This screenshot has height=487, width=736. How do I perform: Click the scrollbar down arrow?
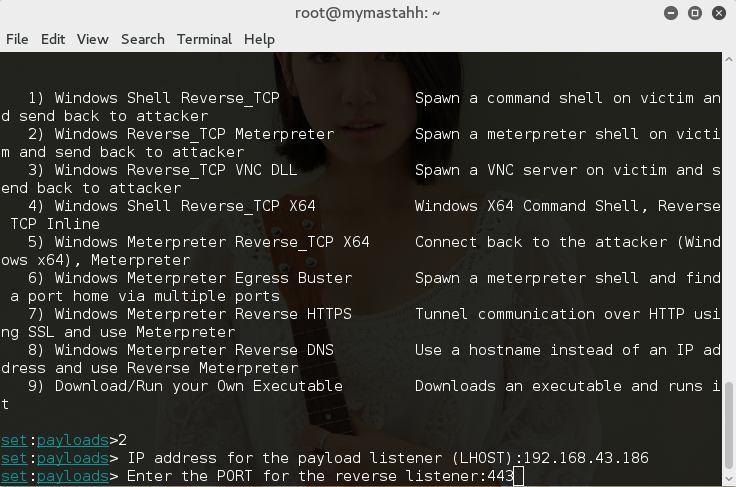pyautogui.click(x=728, y=479)
